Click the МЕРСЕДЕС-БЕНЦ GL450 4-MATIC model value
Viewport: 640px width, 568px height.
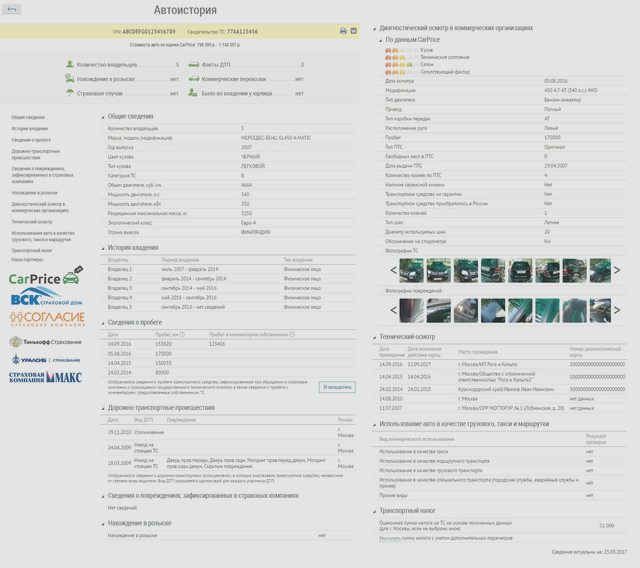click(x=276, y=138)
